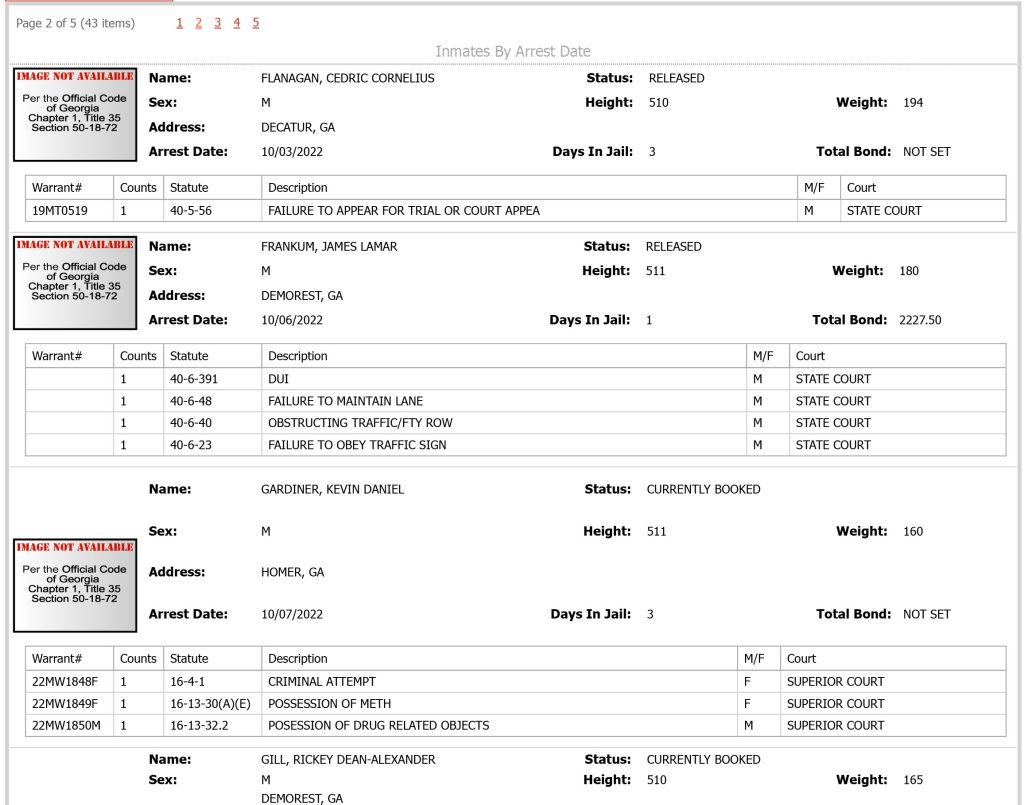
Task: Select FAILURE TO MAINTAIN LANE row
Action: [515, 401]
